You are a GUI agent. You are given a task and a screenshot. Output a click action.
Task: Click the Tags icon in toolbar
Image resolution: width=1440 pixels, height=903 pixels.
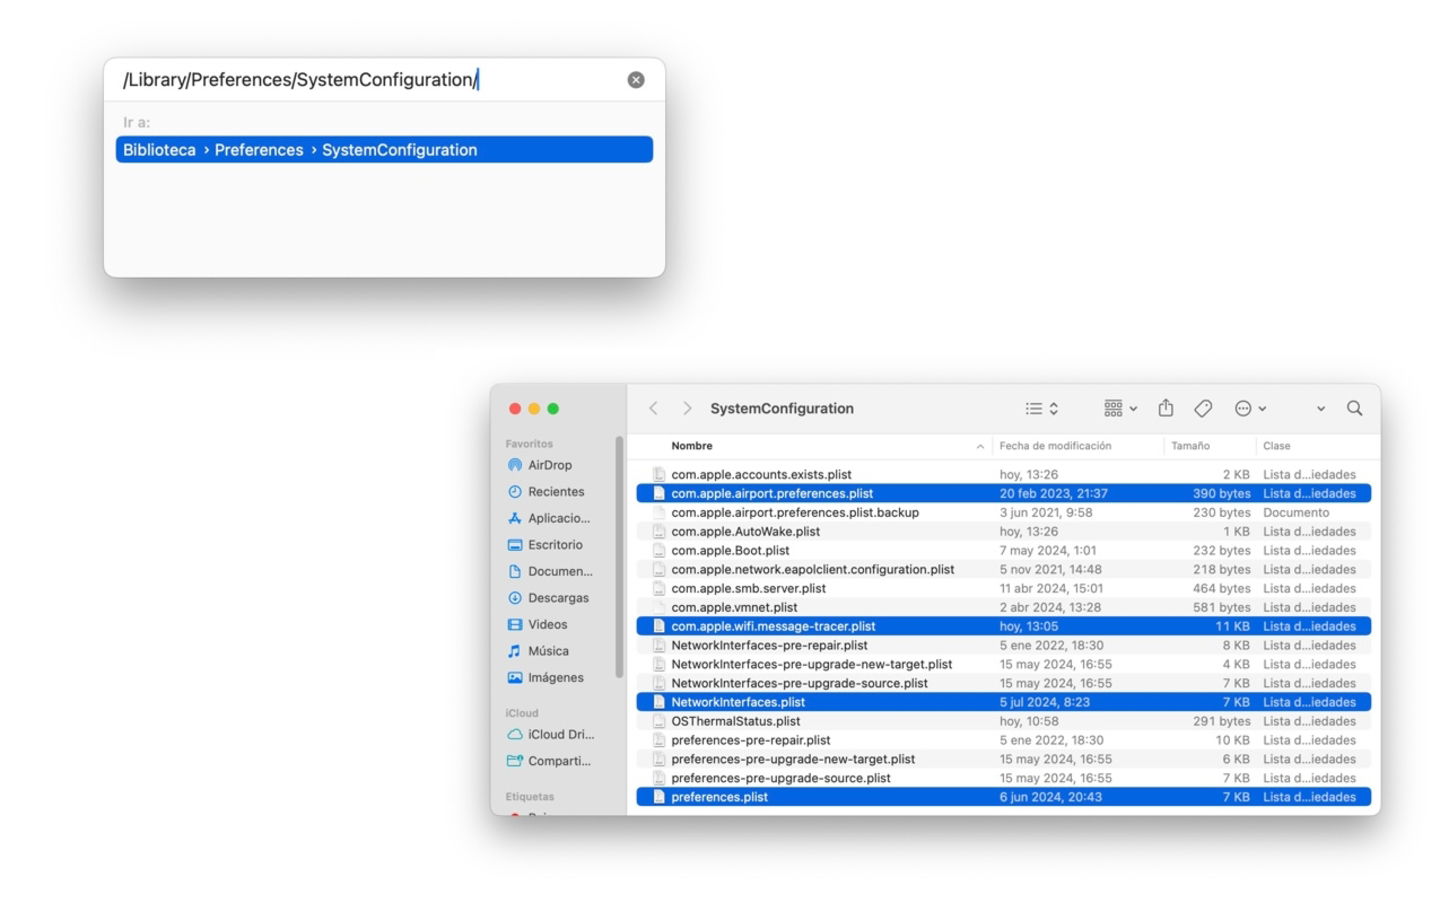pos(1203,408)
